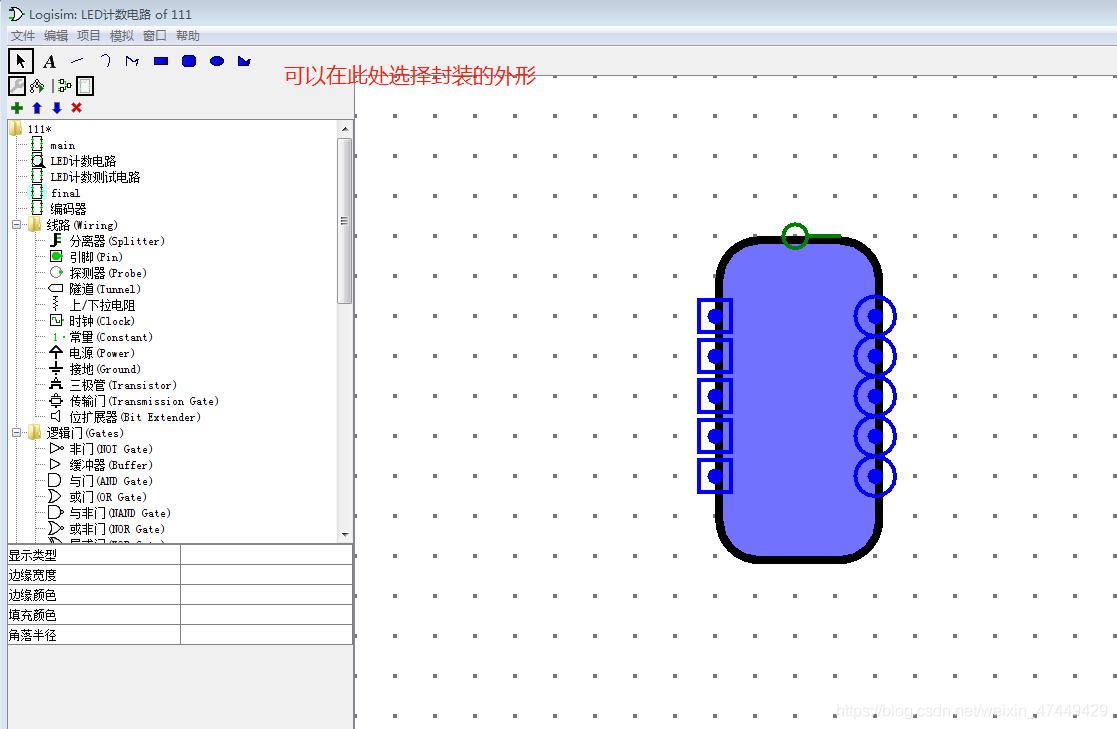Select the rectangle tool

161,61
